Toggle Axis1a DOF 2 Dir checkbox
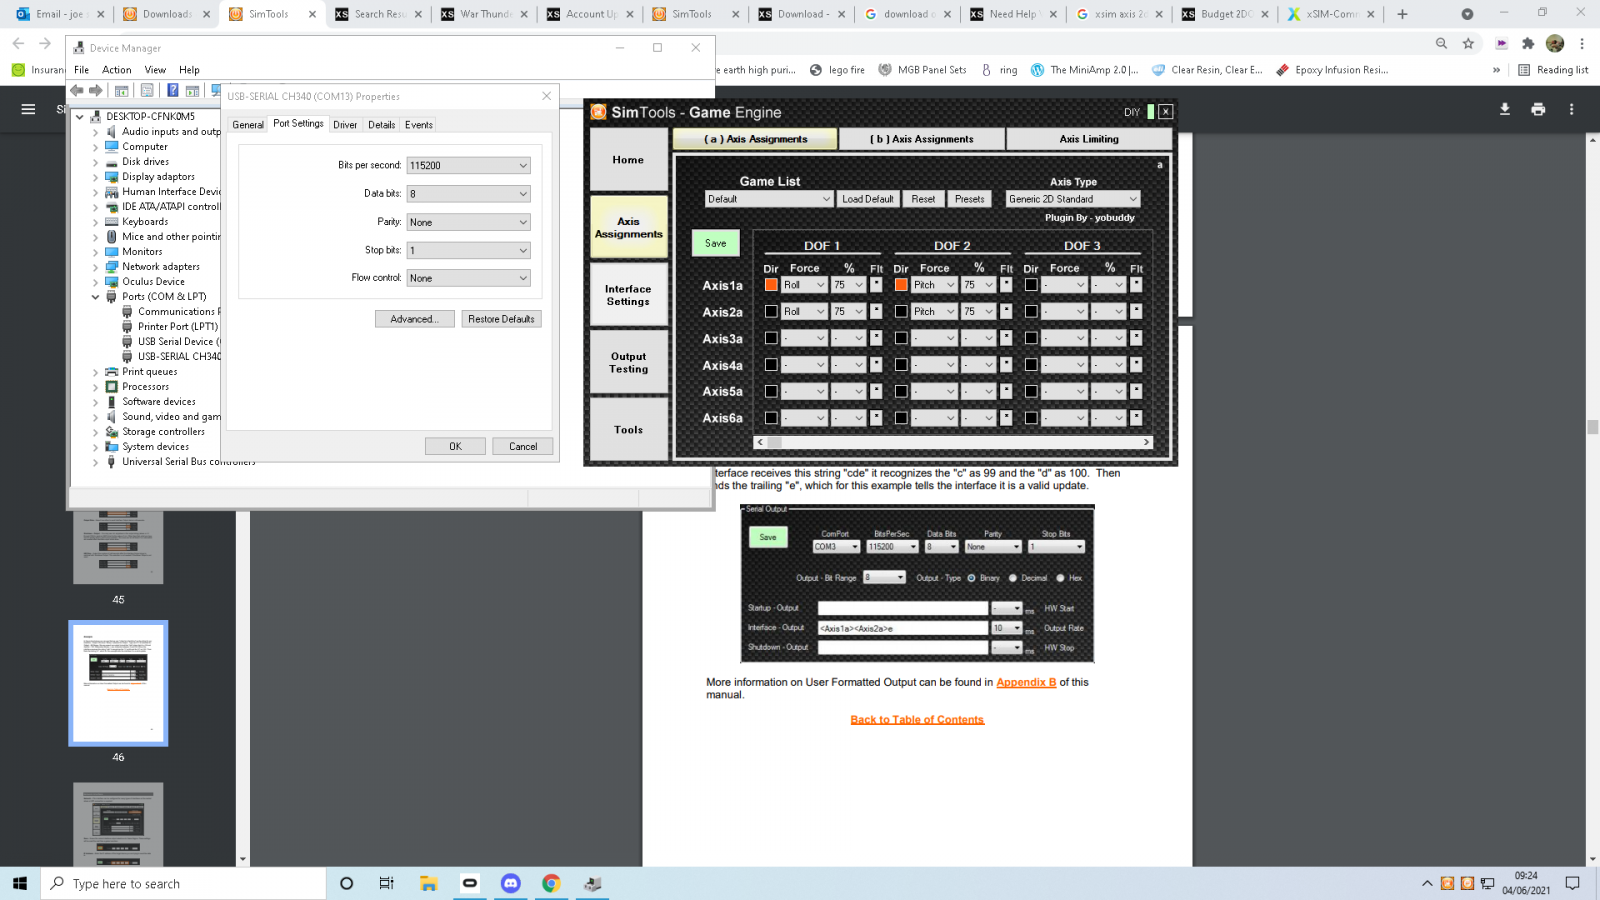The height and width of the screenshot is (900, 1600). coord(901,285)
